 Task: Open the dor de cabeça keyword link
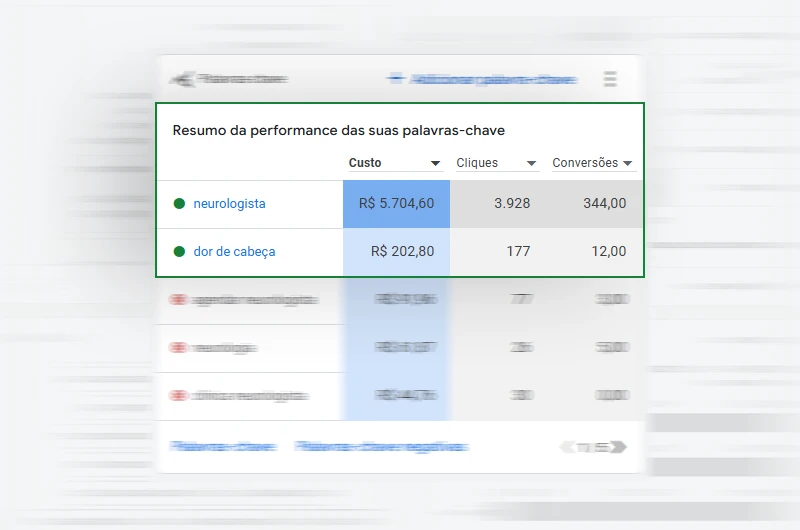pos(234,252)
